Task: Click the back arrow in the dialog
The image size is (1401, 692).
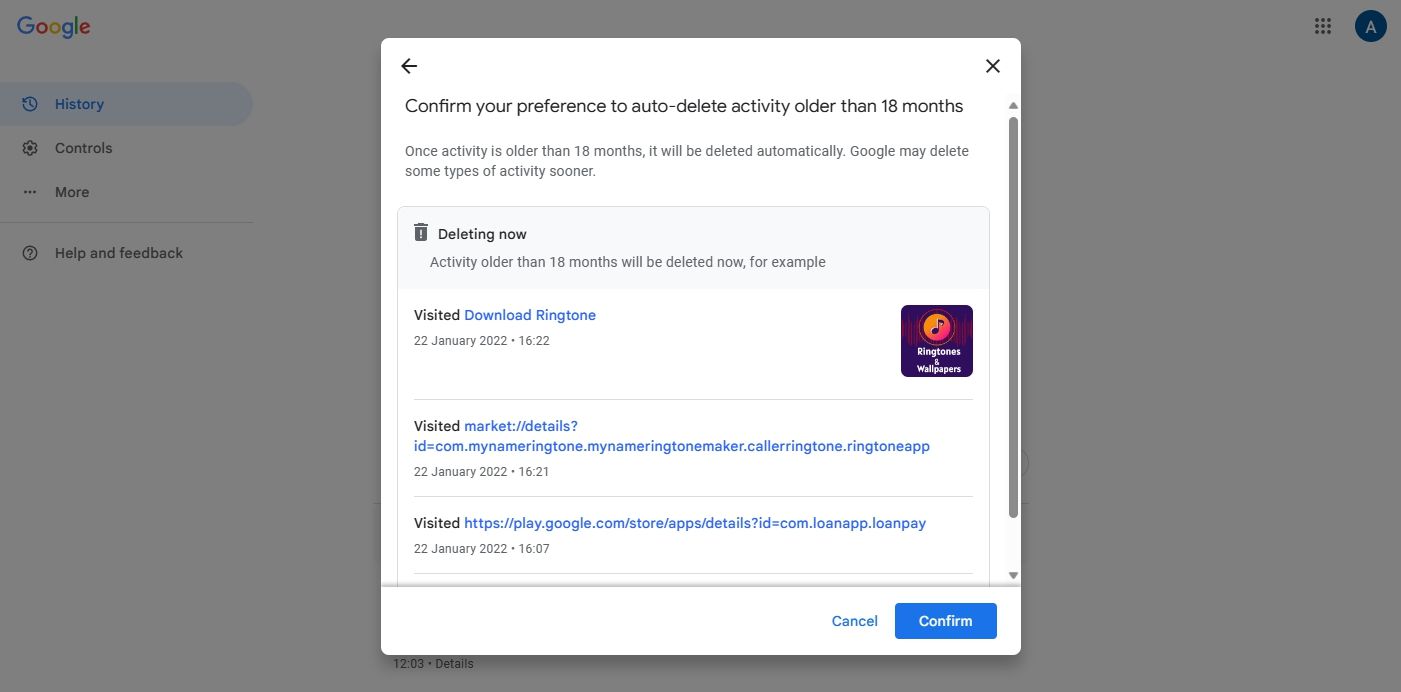Action: click(x=409, y=66)
